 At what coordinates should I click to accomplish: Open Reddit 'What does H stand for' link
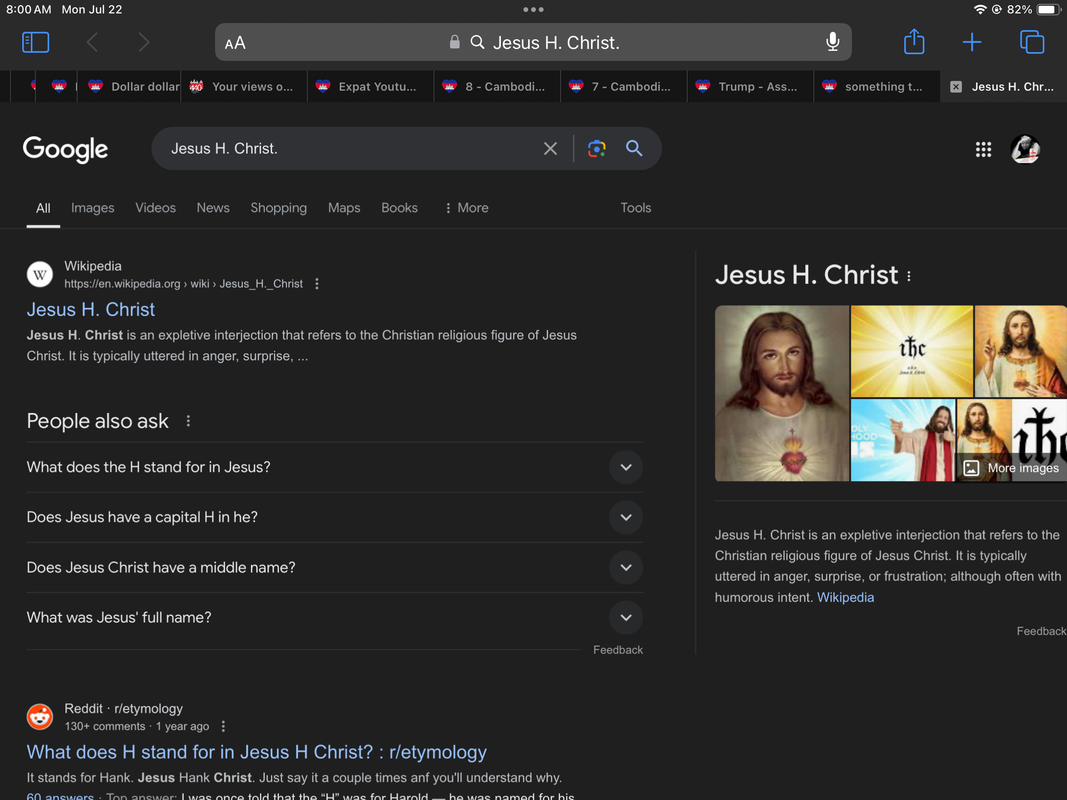[257, 752]
